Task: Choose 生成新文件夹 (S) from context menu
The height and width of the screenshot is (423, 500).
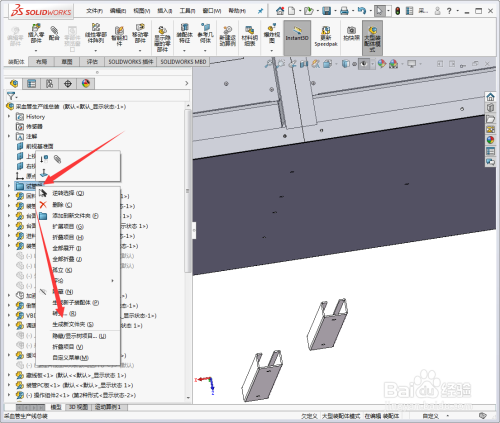Action: (73, 324)
